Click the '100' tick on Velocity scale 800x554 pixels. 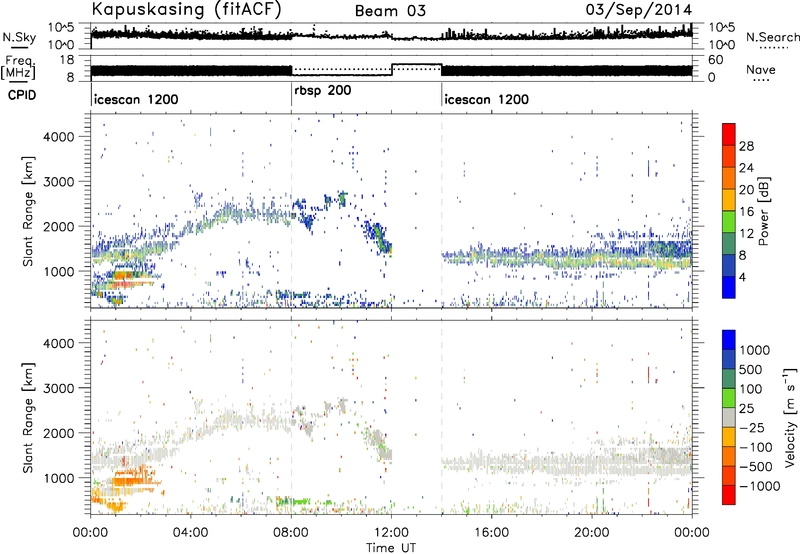click(751, 389)
